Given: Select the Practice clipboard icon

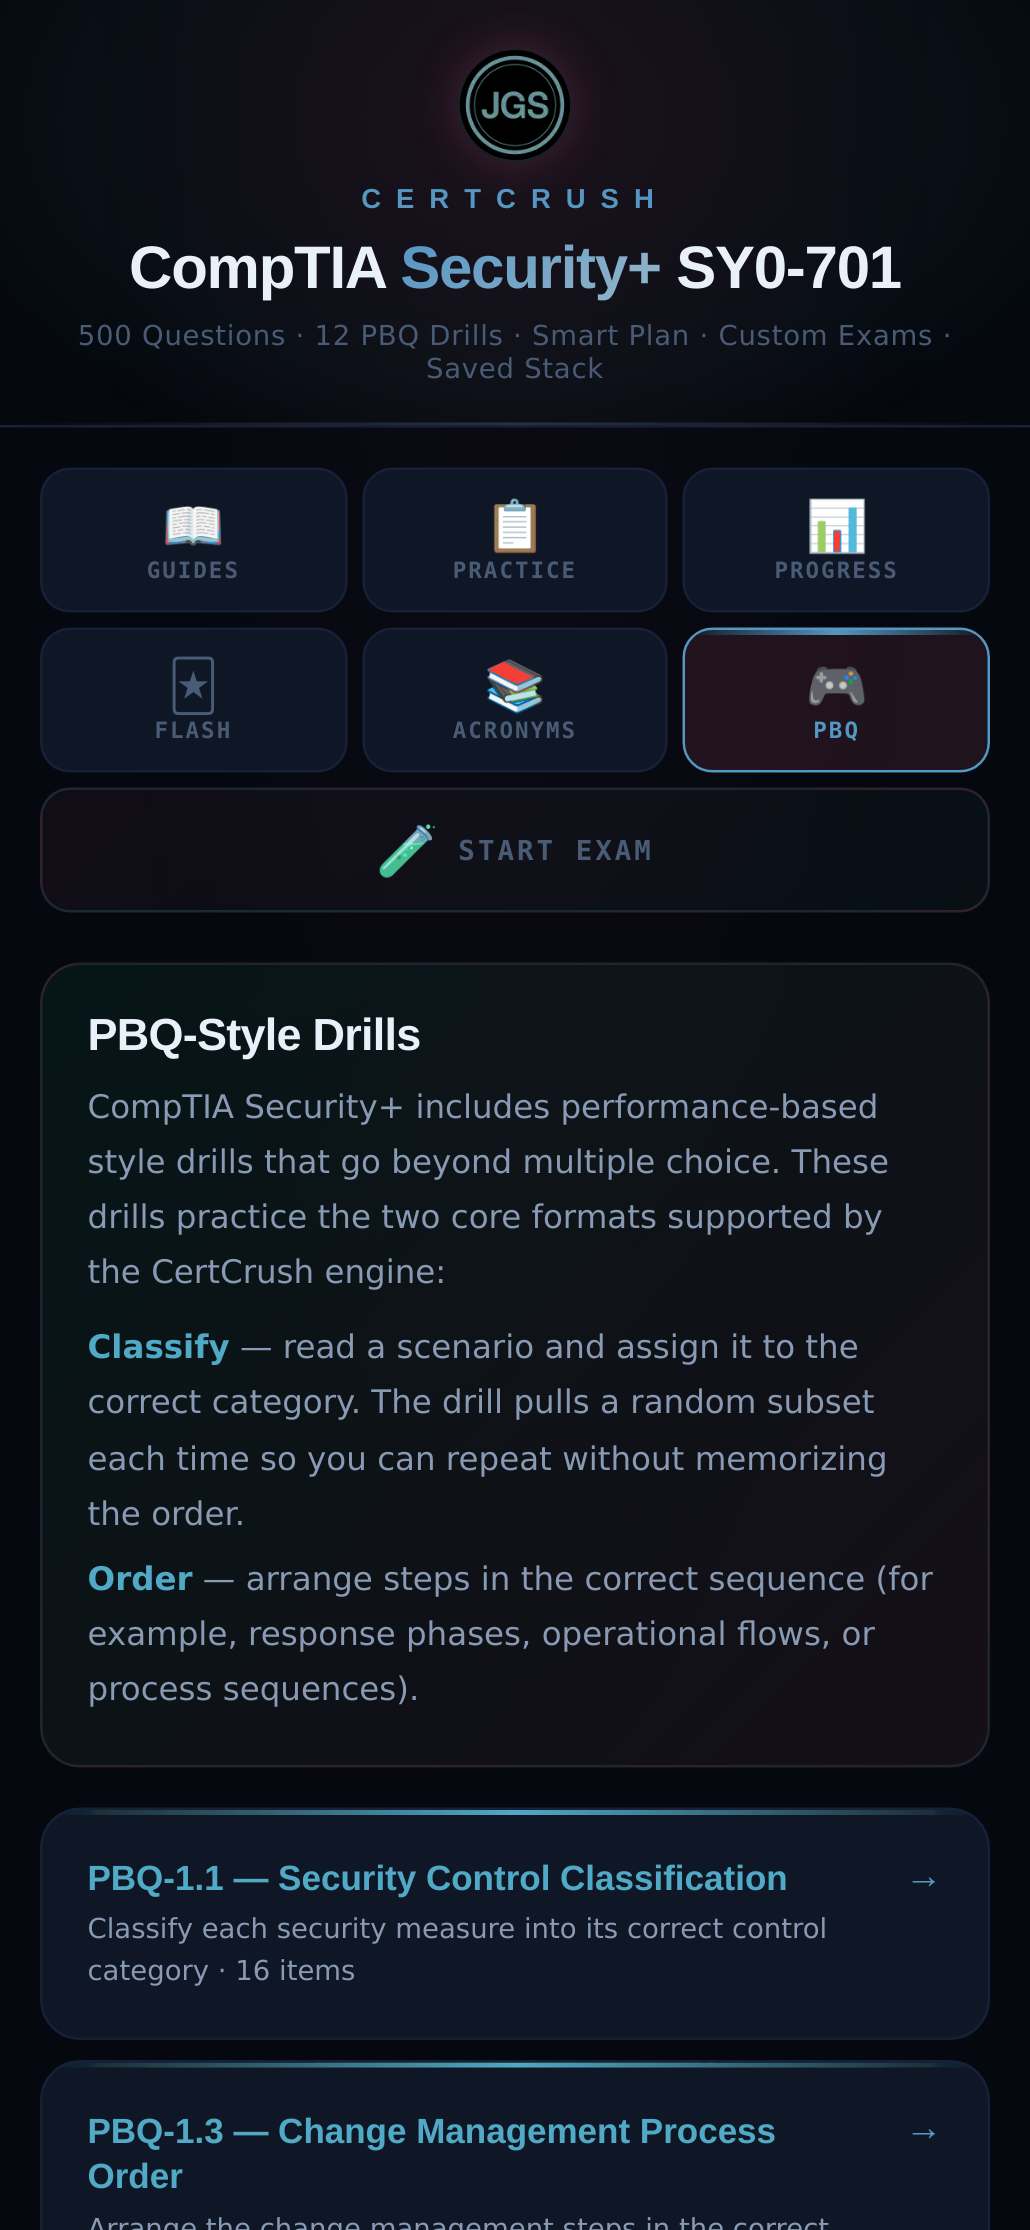Looking at the screenshot, I should pyautogui.click(x=514, y=525).
